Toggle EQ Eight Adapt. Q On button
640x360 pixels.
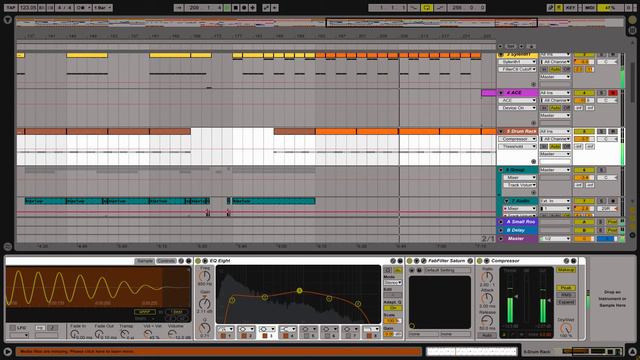pyautogui.click(x=393, y=308)
